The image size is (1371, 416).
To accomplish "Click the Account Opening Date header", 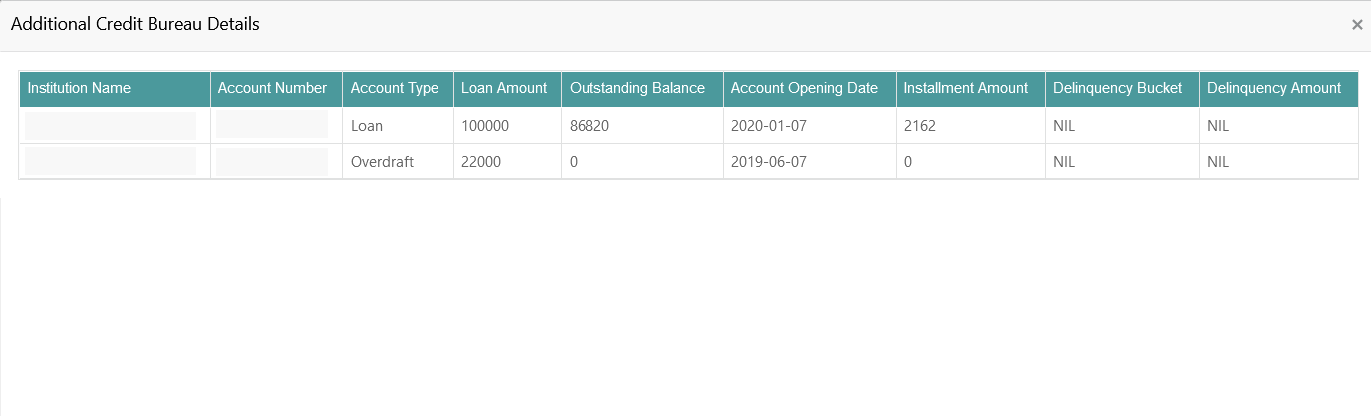I will click(804, 88).
